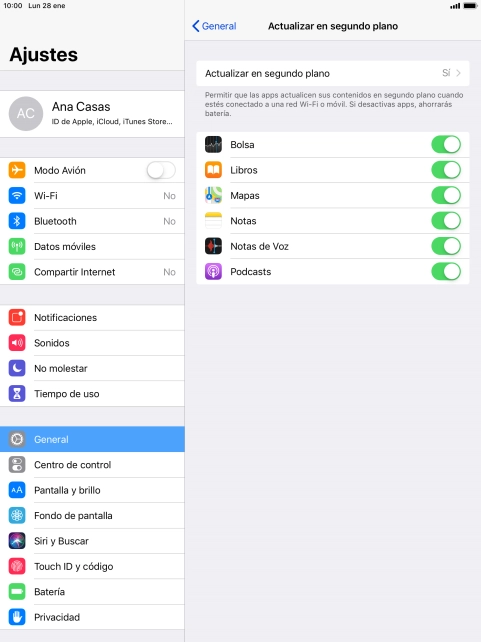Tap the Notas de Voz icon
The image size is (481, 642).
[x=213, y=246]
